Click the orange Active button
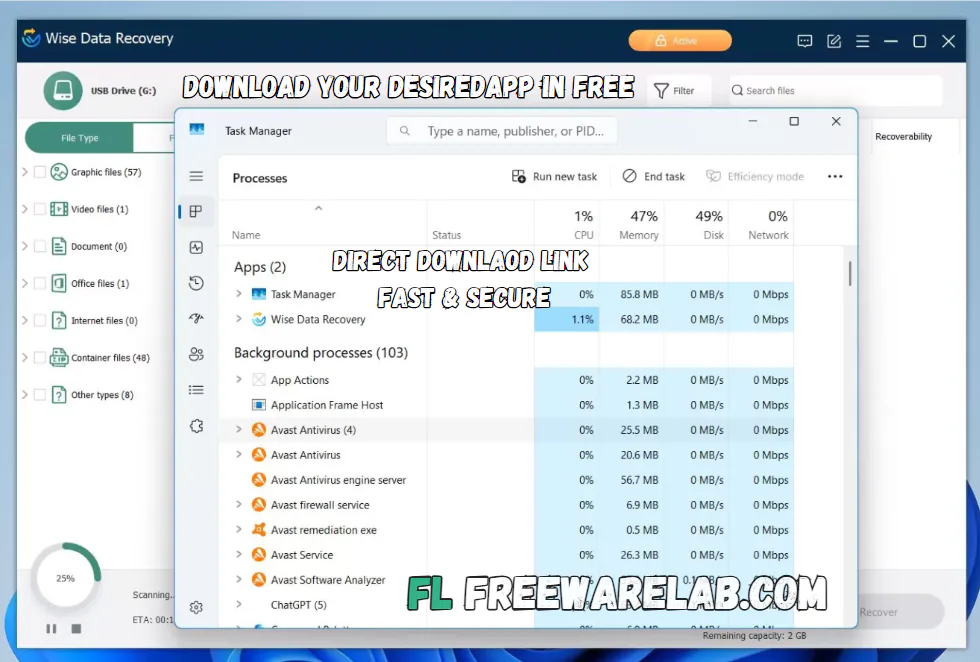Viewport: 980px width, 662px height. point(680,41)
